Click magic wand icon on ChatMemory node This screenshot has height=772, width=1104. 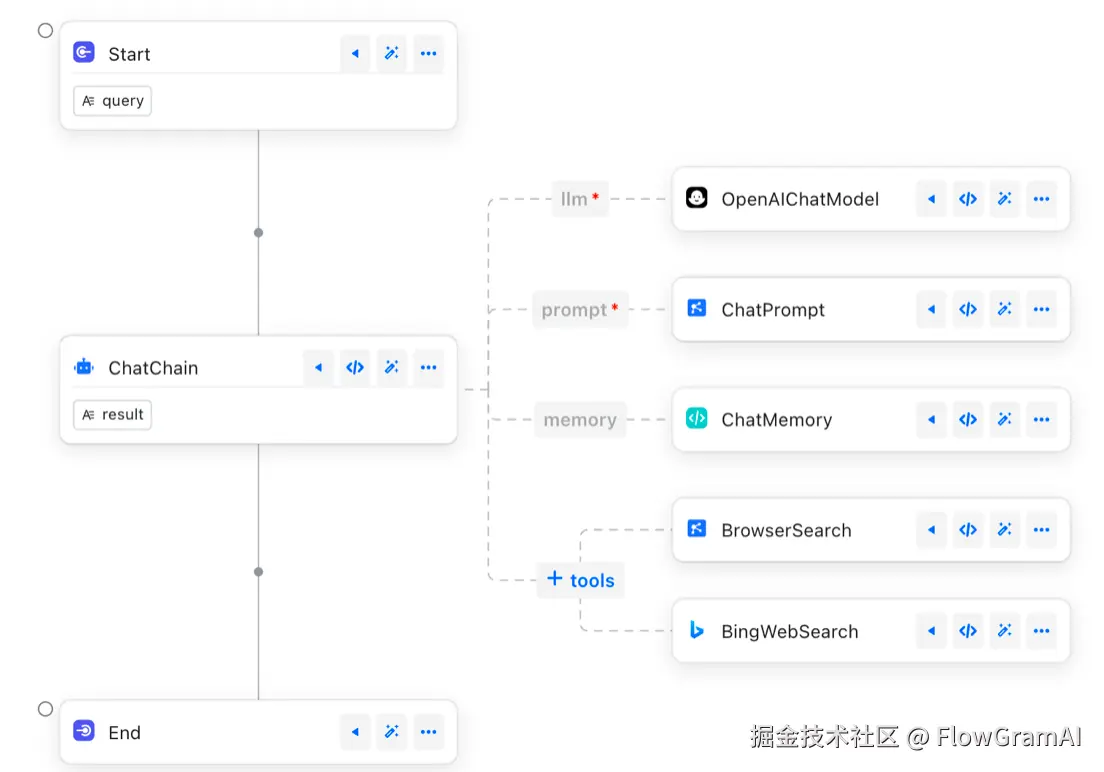tap(1004, 420)
